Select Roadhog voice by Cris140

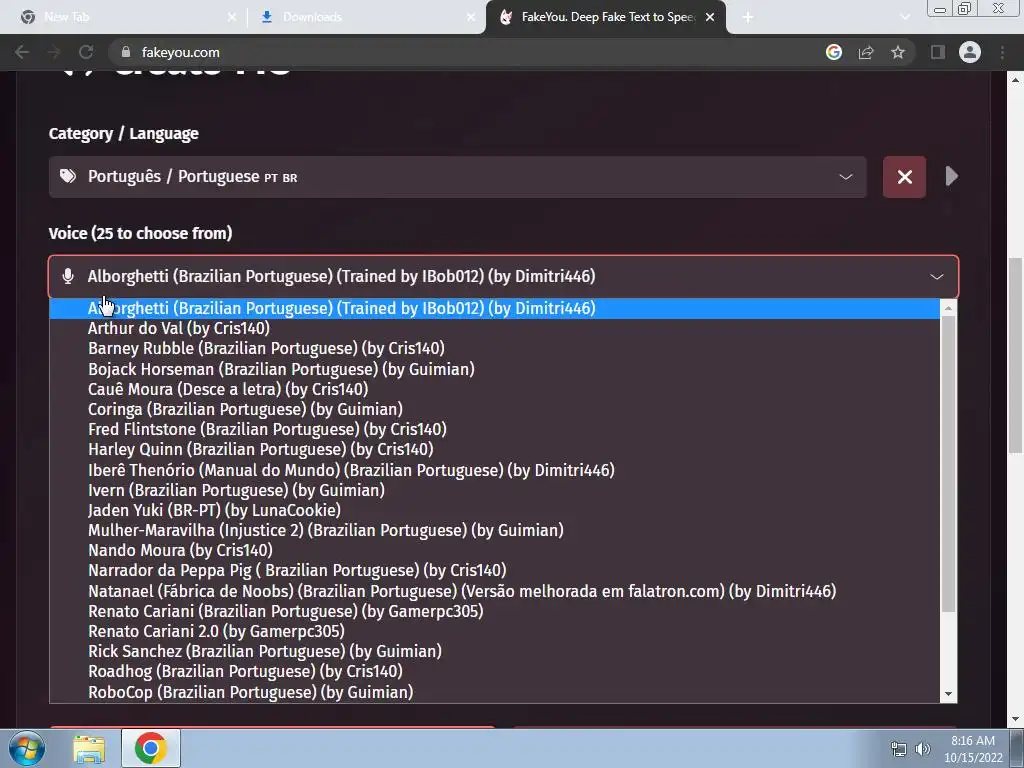pos(494,671)
